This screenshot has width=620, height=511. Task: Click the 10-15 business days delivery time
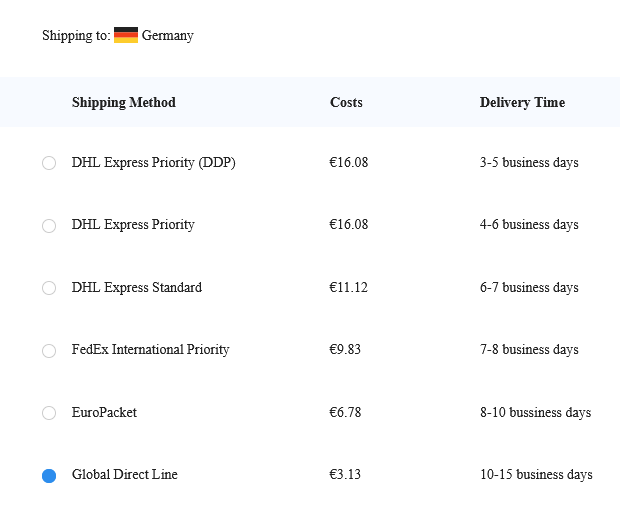[x=536, y=474]
